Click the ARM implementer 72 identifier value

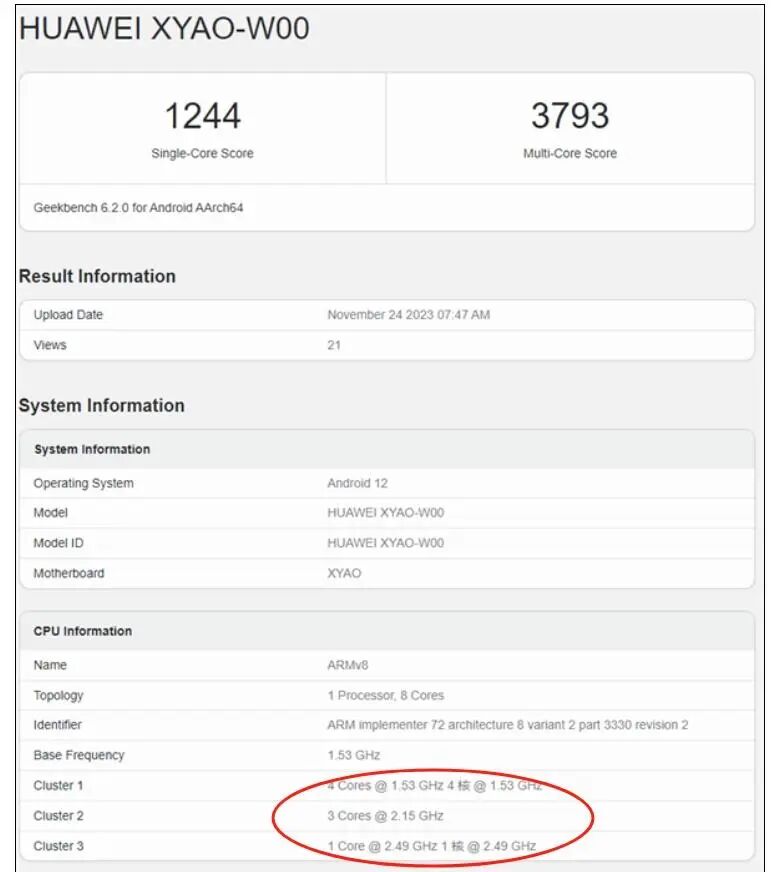(x=508, y=725)
